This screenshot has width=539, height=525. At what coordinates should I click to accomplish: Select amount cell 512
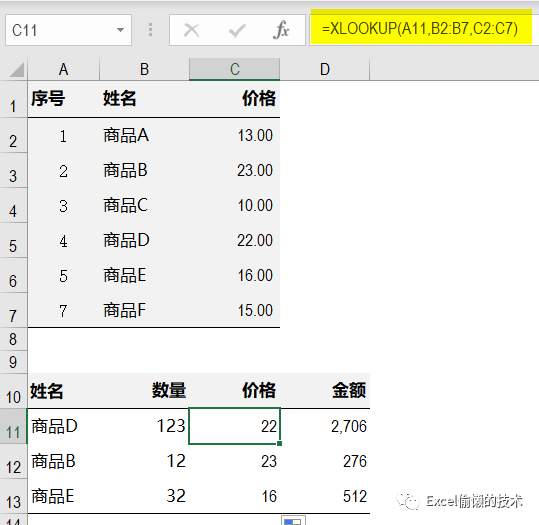[325, 496]
